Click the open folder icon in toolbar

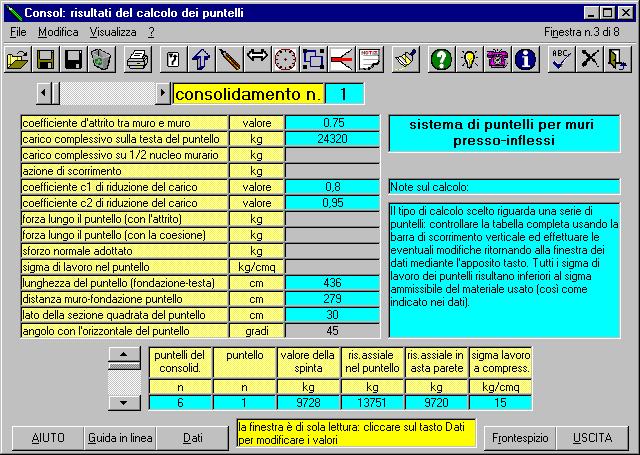click(18, 60)
